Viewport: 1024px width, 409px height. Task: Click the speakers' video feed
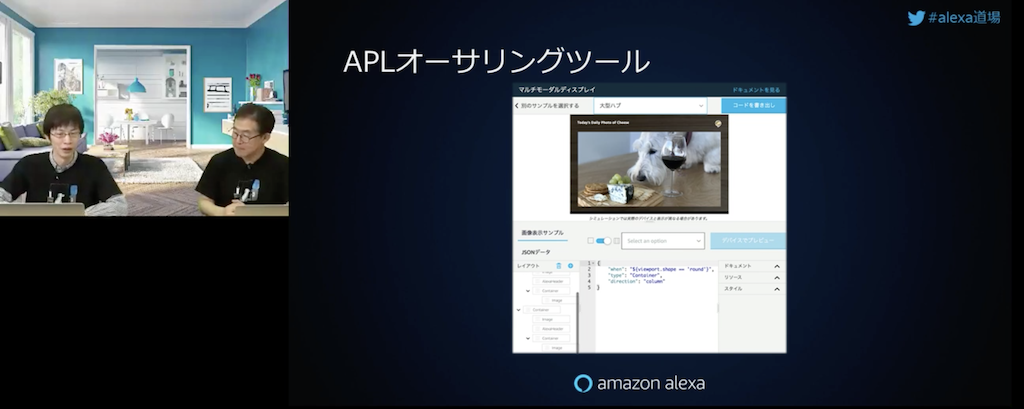pyautogui.click(x=144, y=108)
